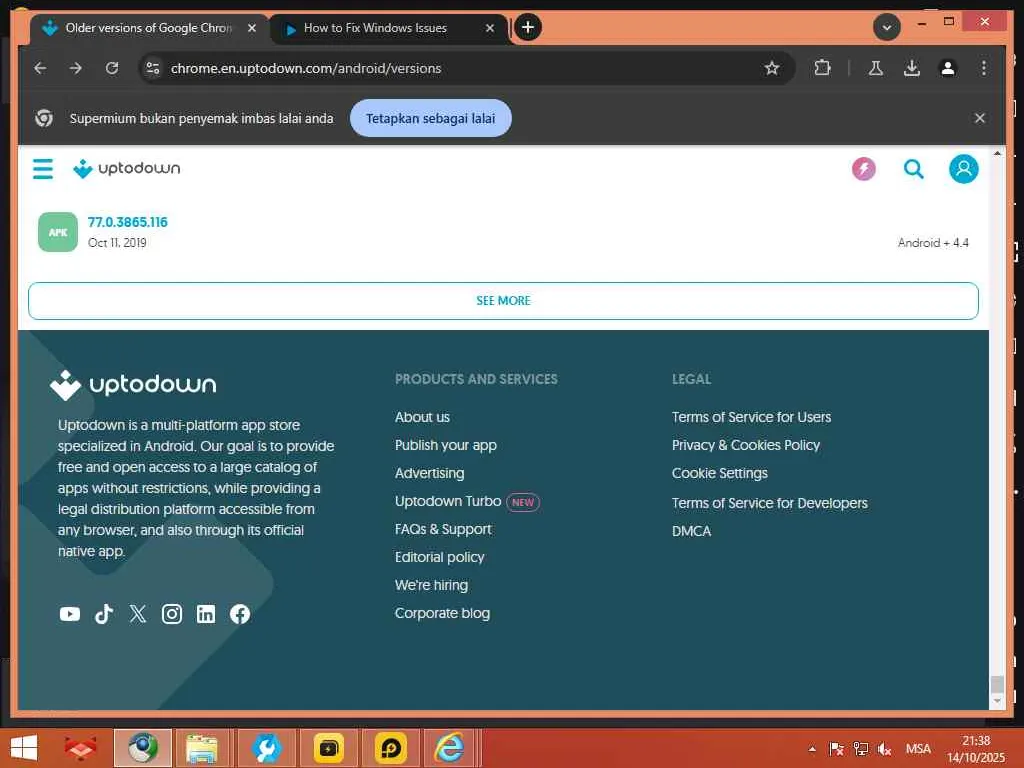This screenshot has width=1024, height=768.
Task: Open Uptodown site search
Action: [x=914, y=169]
